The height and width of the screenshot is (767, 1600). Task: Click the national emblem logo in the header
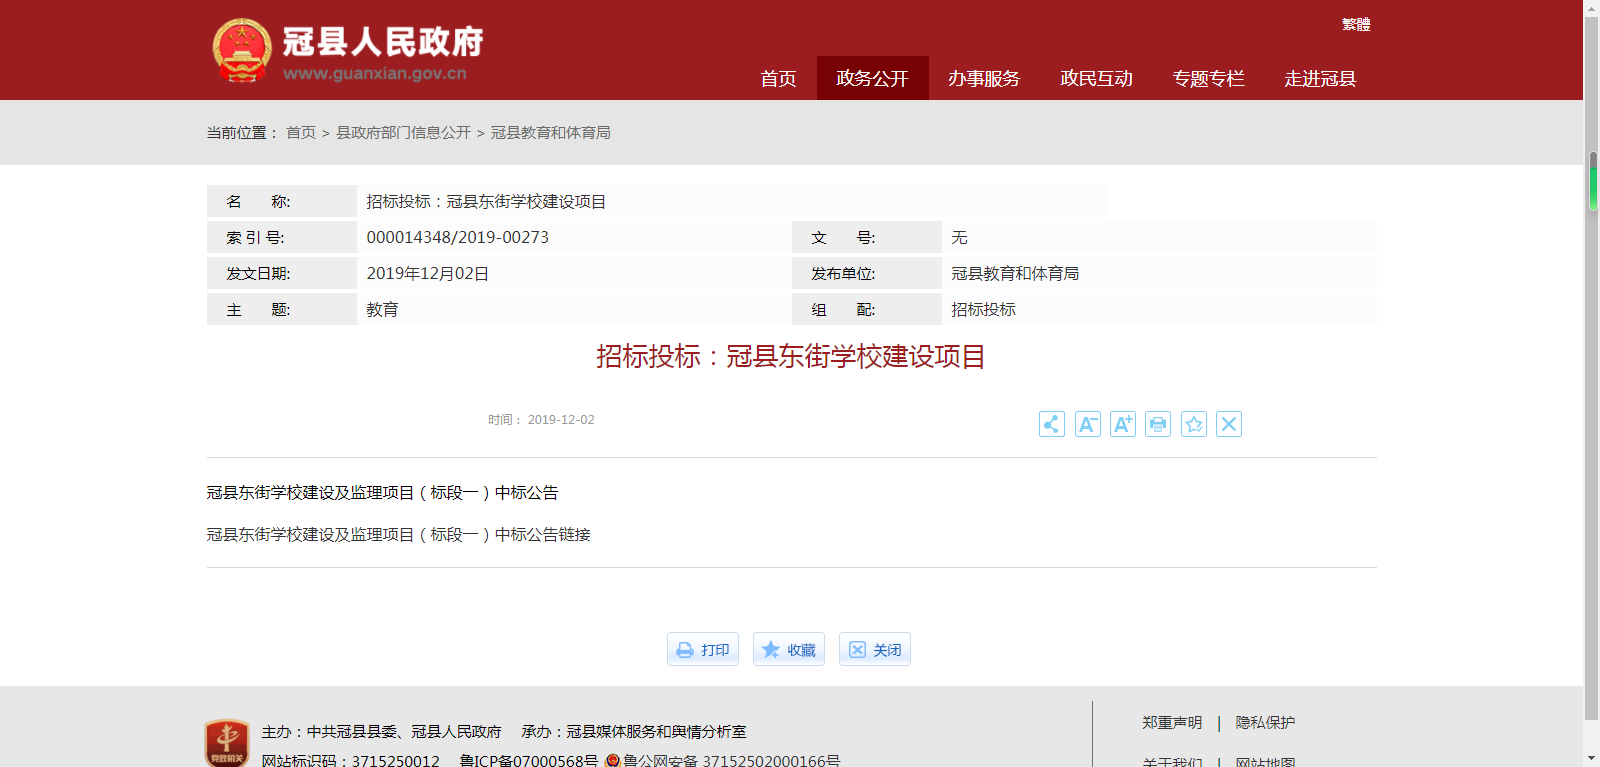[242, 50]
